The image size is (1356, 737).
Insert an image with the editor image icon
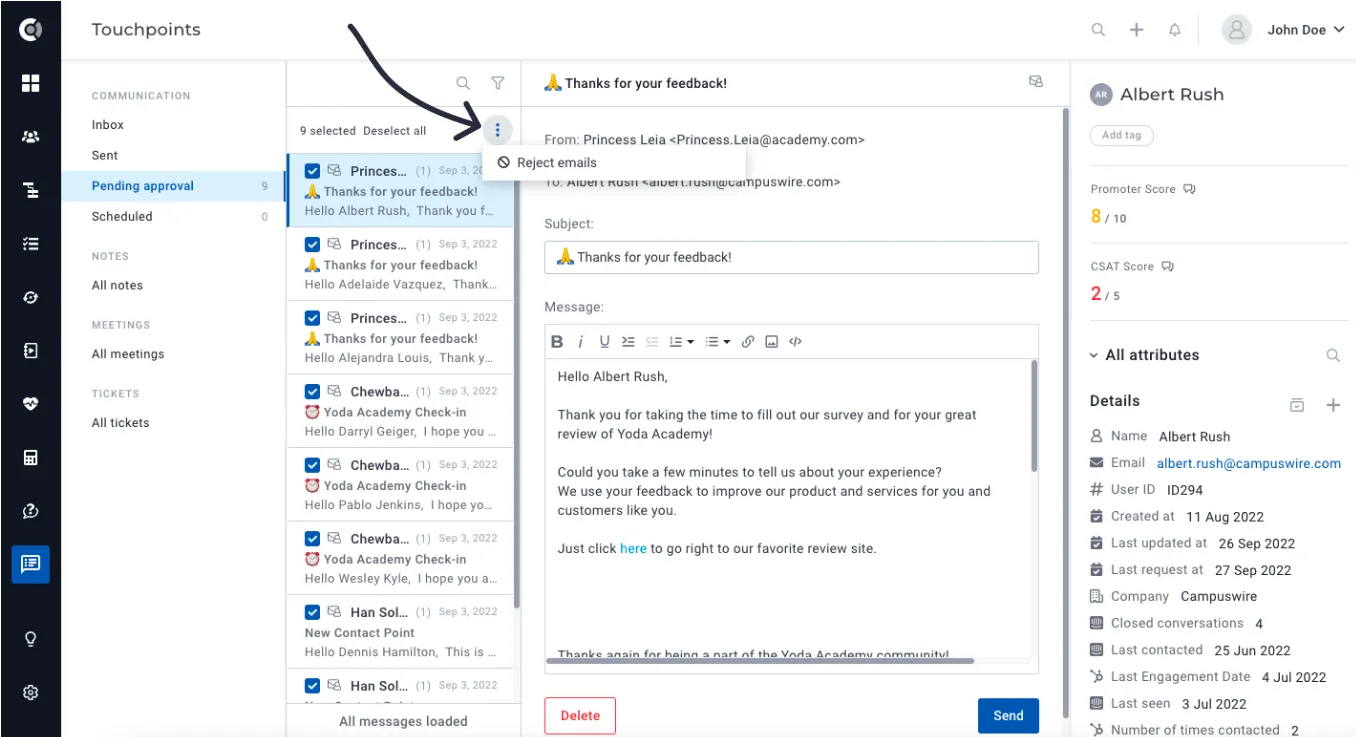(771, 342)
